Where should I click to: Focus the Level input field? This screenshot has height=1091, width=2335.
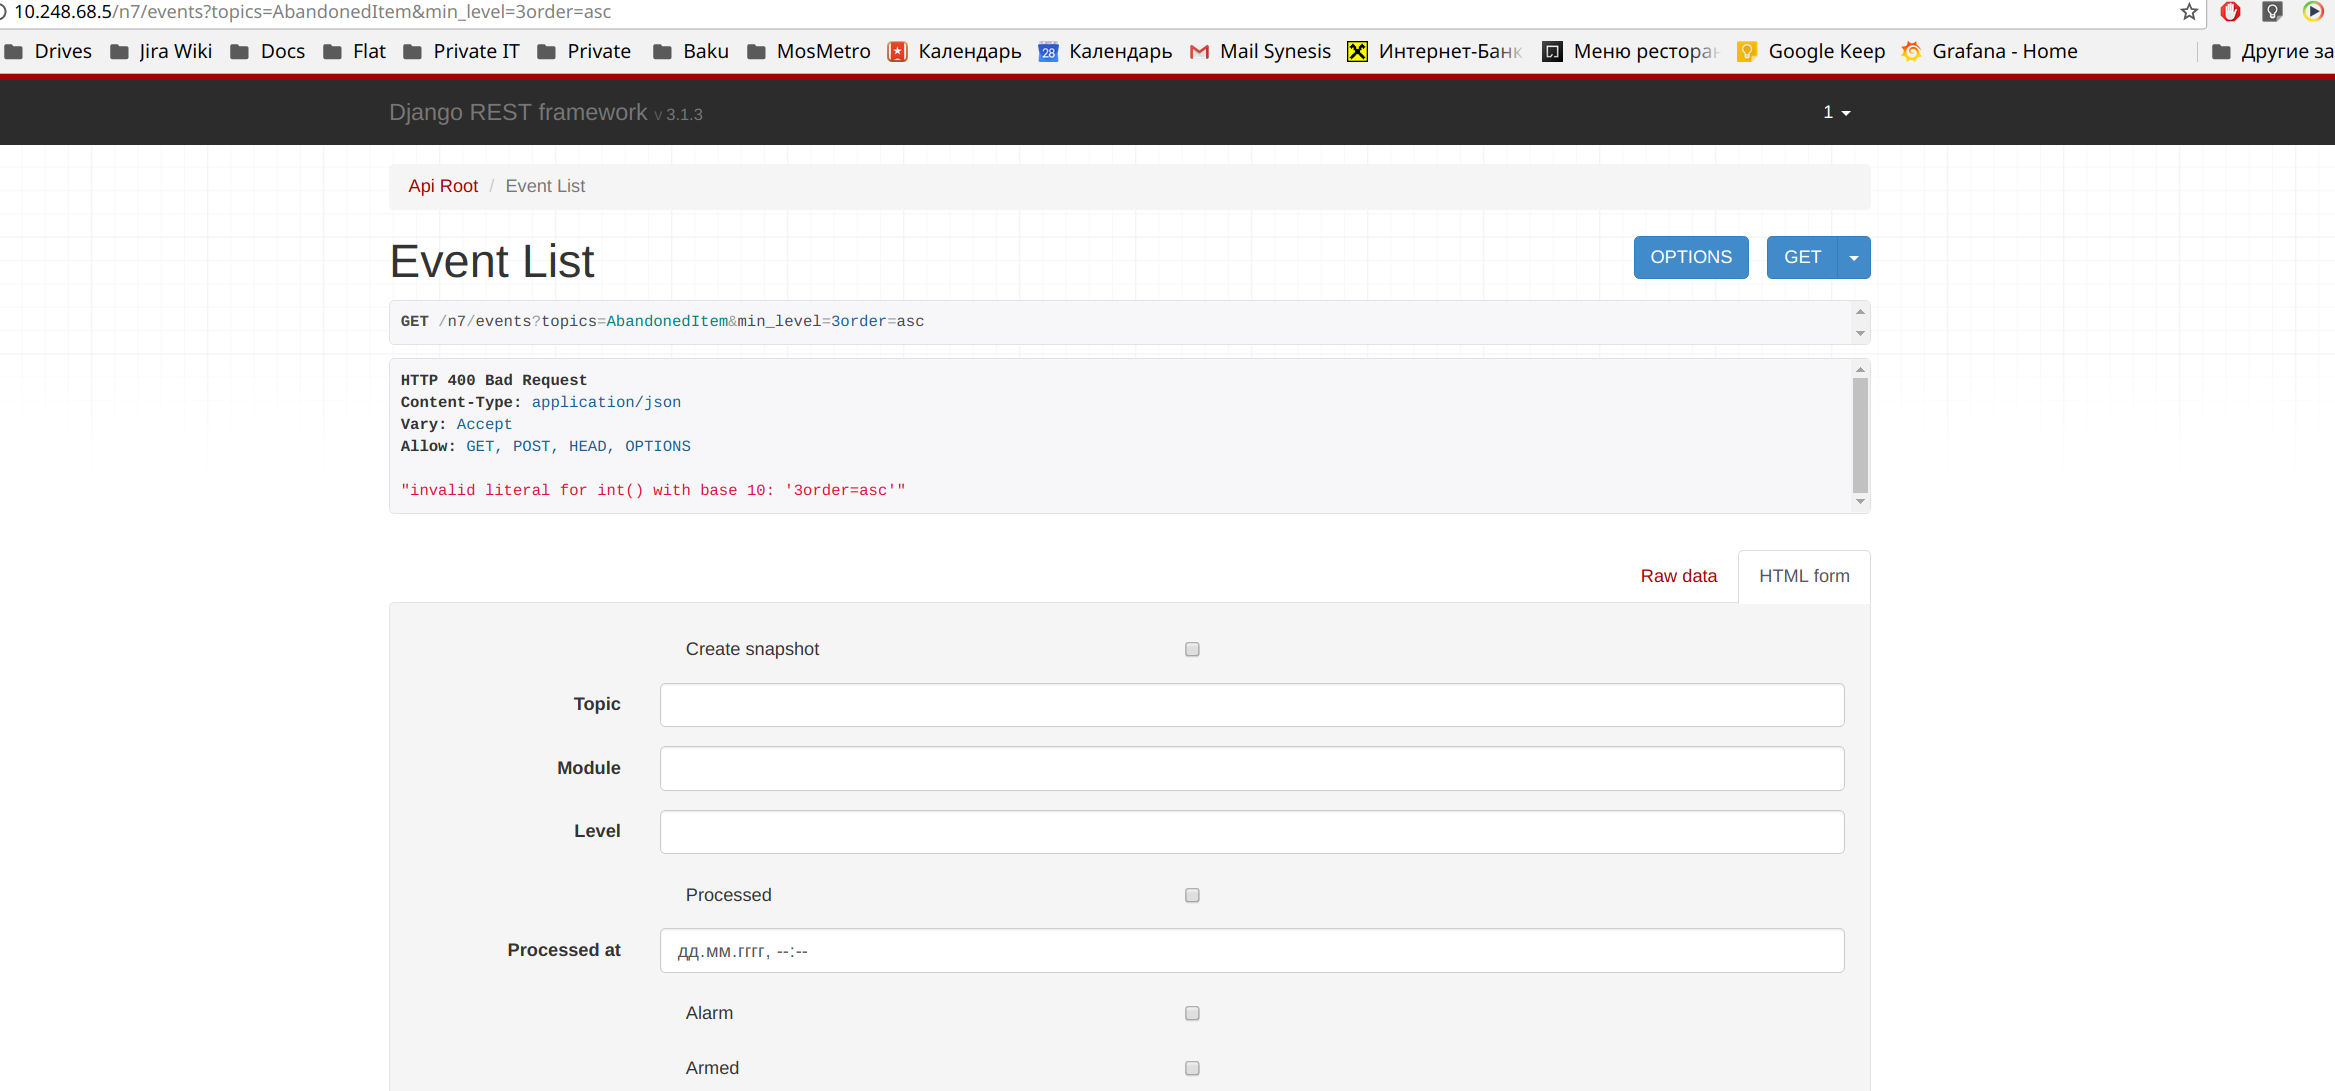[1252, 832]
